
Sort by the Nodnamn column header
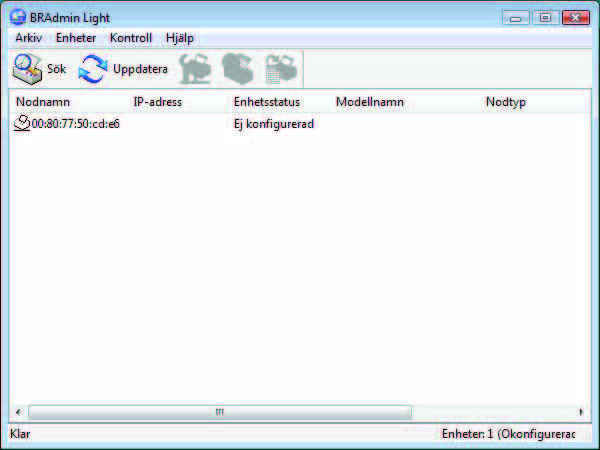coord(43,102)
